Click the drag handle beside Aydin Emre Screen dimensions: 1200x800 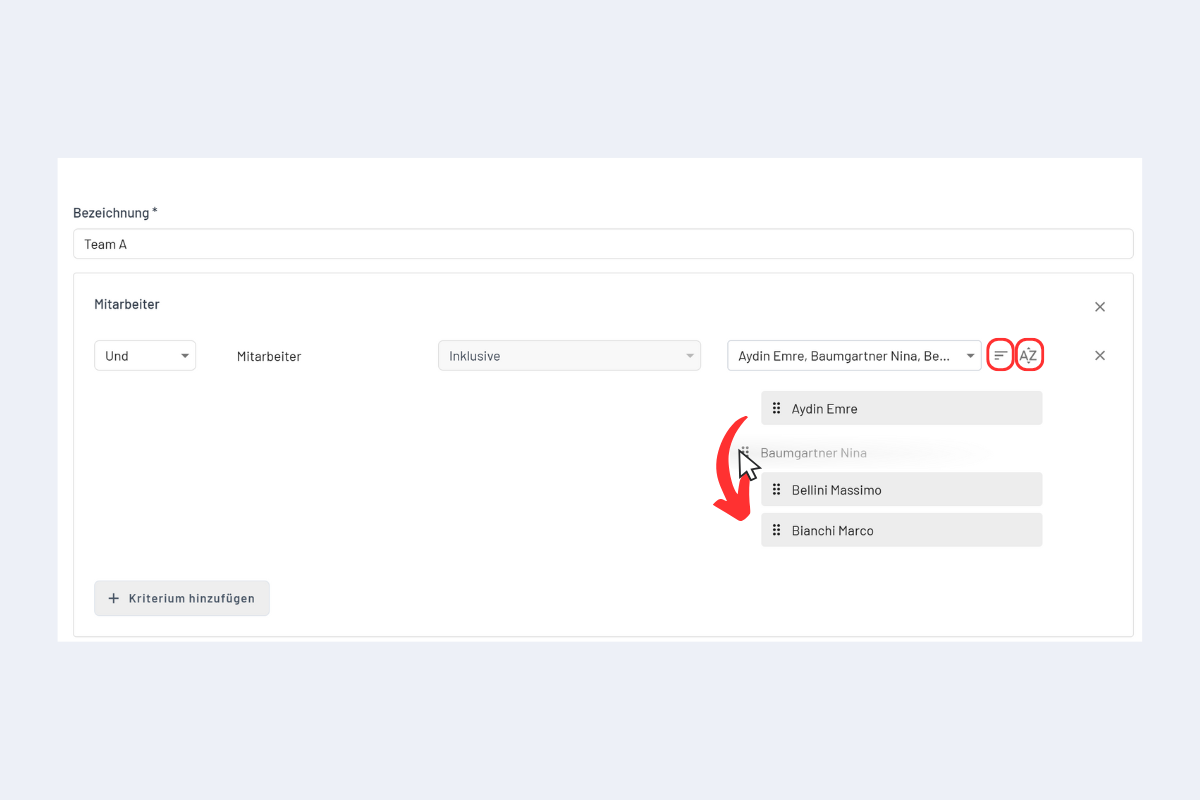[777, 408]
